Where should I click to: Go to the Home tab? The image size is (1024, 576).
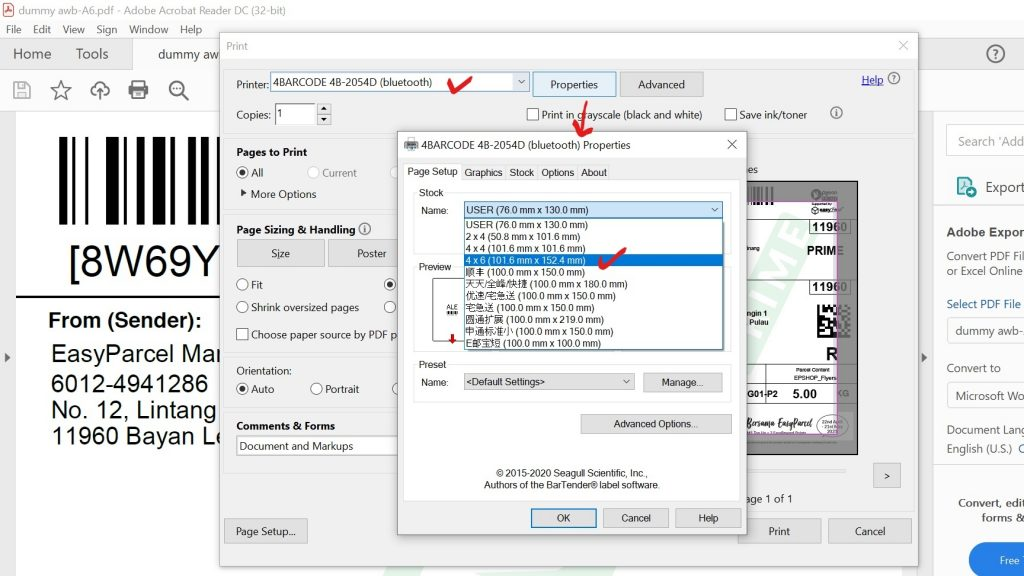[32, 54]
